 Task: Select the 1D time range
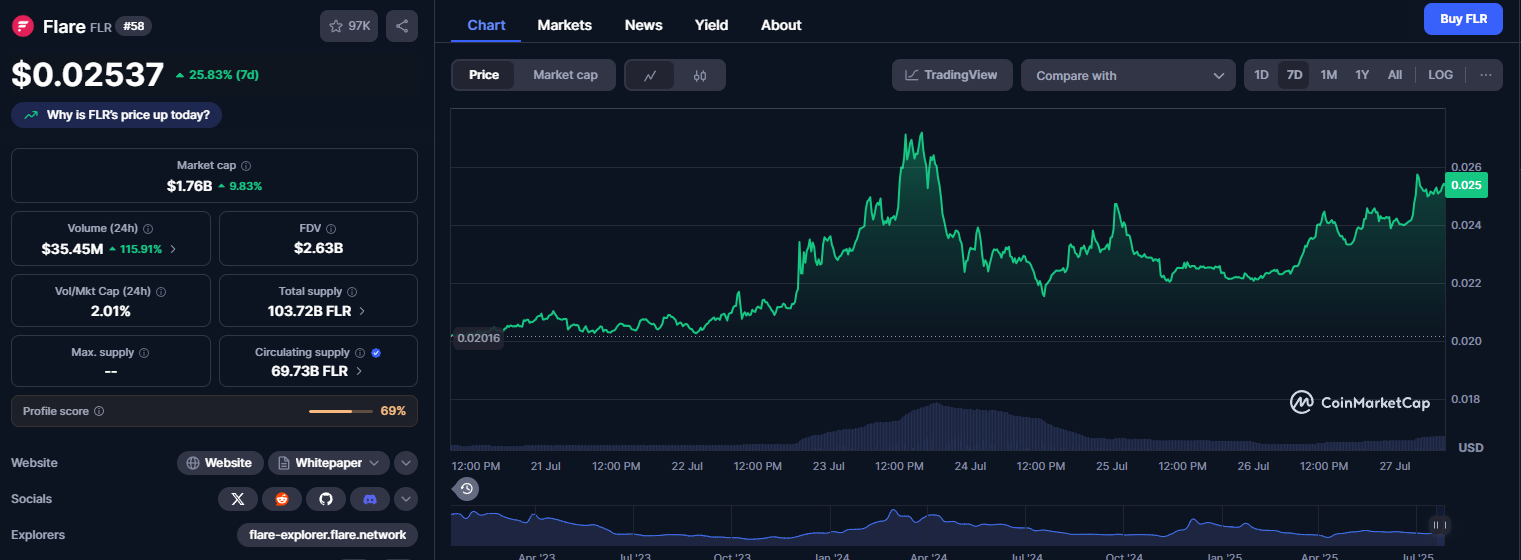coord(1261,75)
